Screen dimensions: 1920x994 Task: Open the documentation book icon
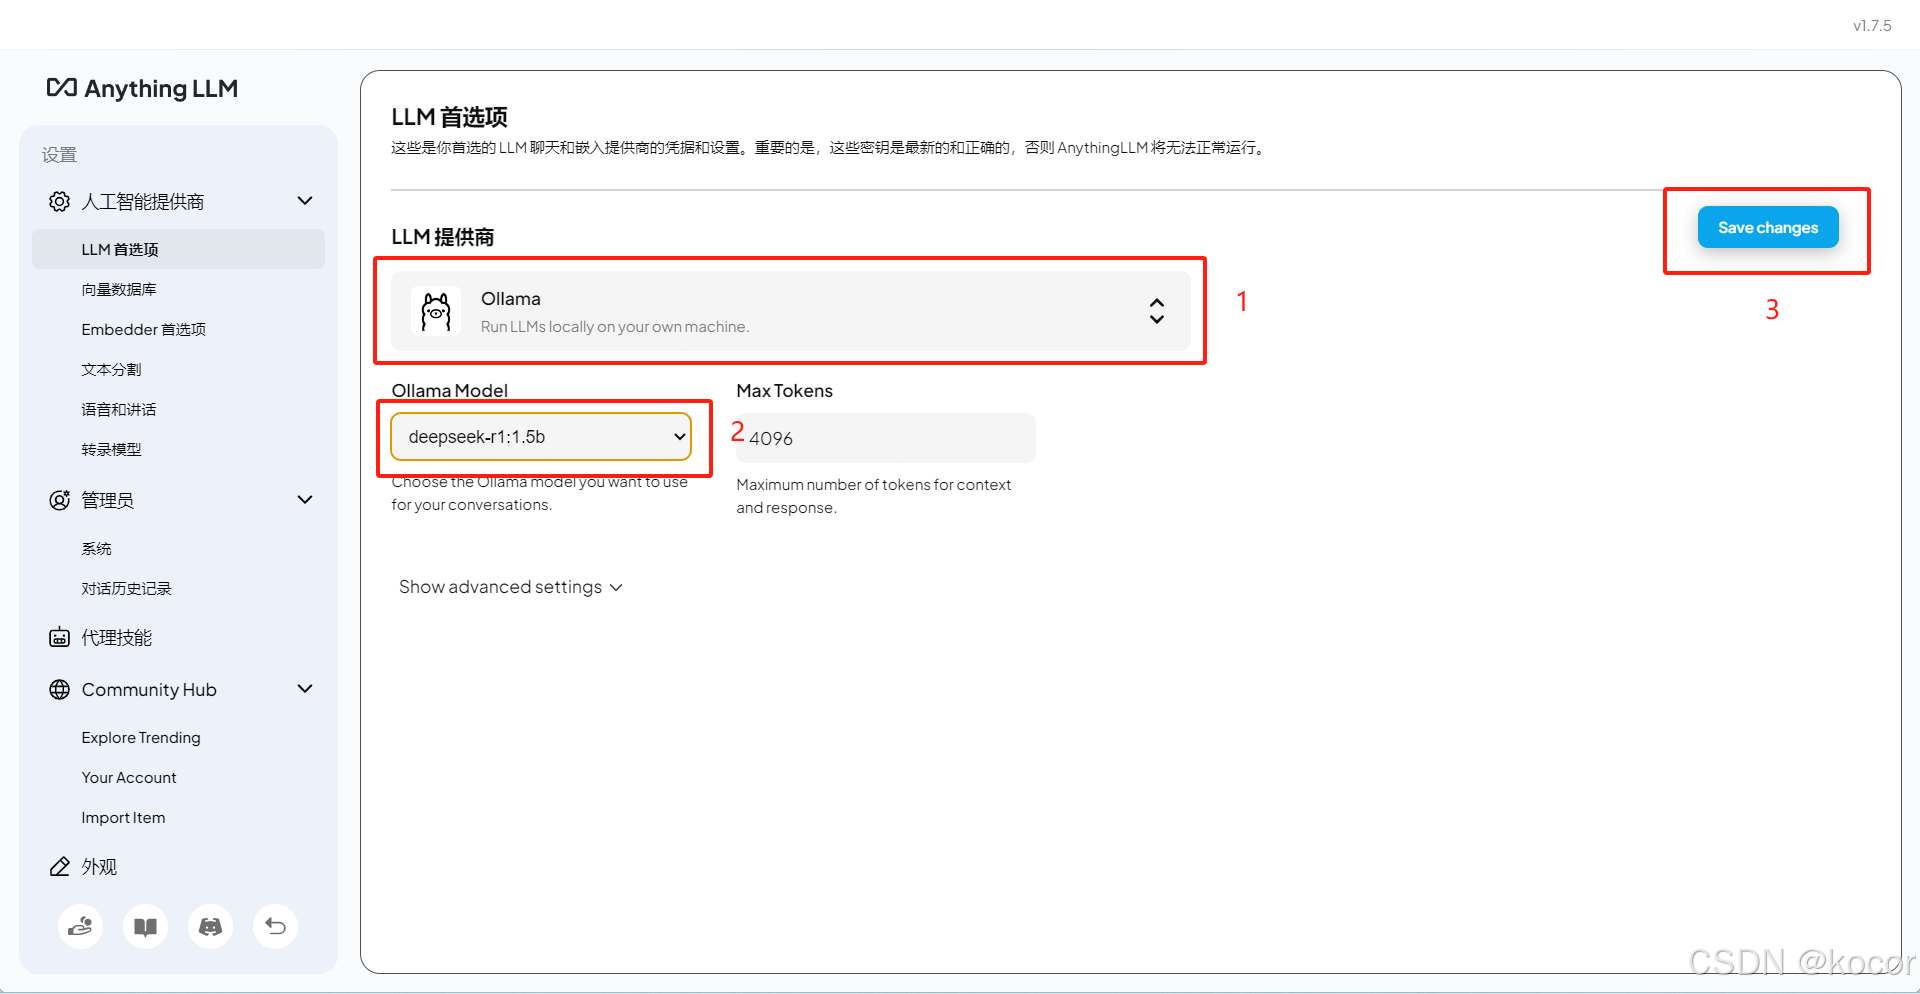pos(145,926)
